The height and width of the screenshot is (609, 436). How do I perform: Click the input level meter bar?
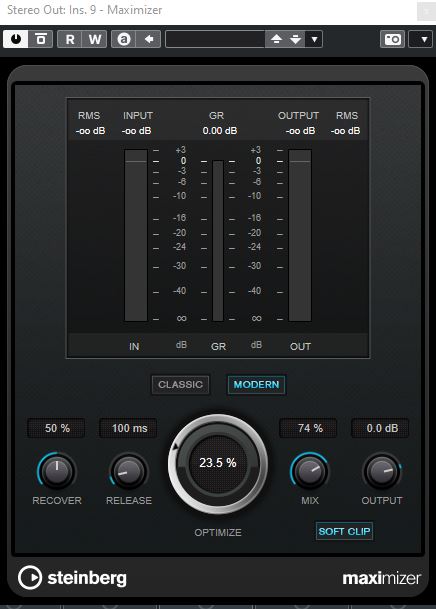(136, 235)
